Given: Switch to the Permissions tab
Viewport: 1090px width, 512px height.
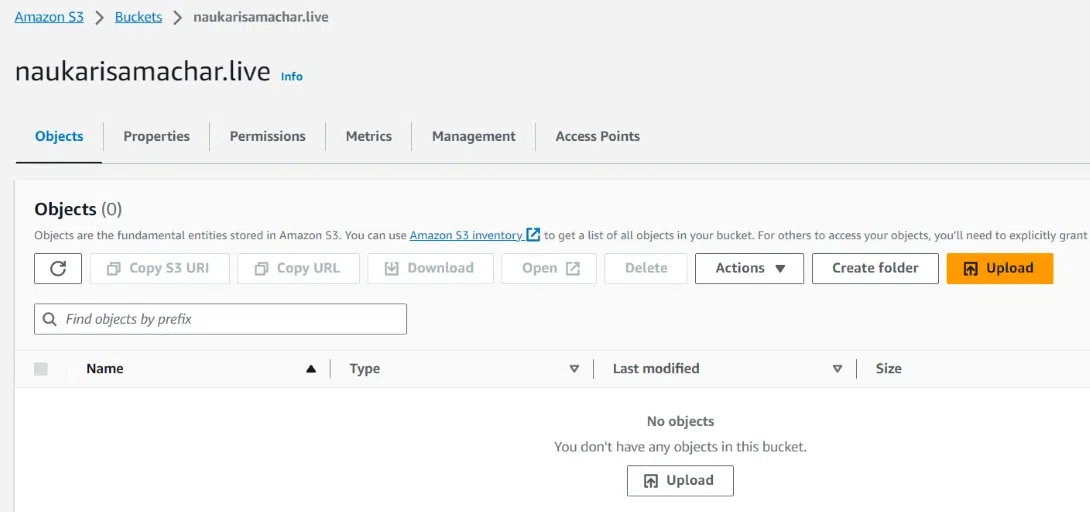Looking at the screenshot, I should 267,136.
